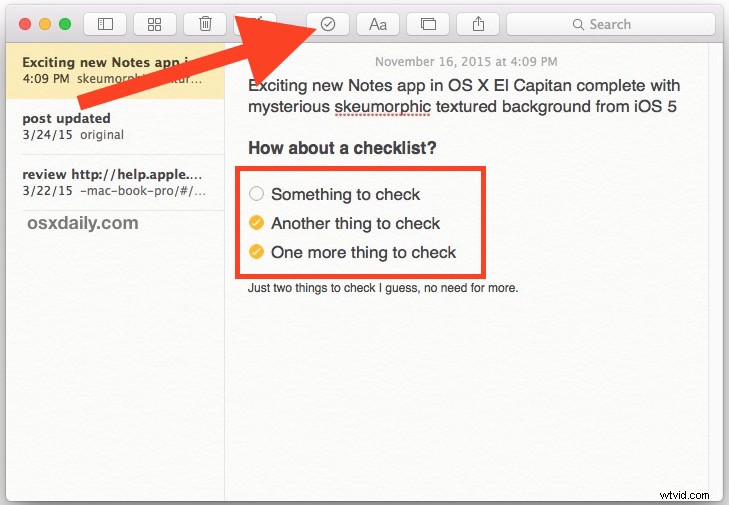Click the photo browser toolbar icon

pyautogui.click(x=428, y=24)
